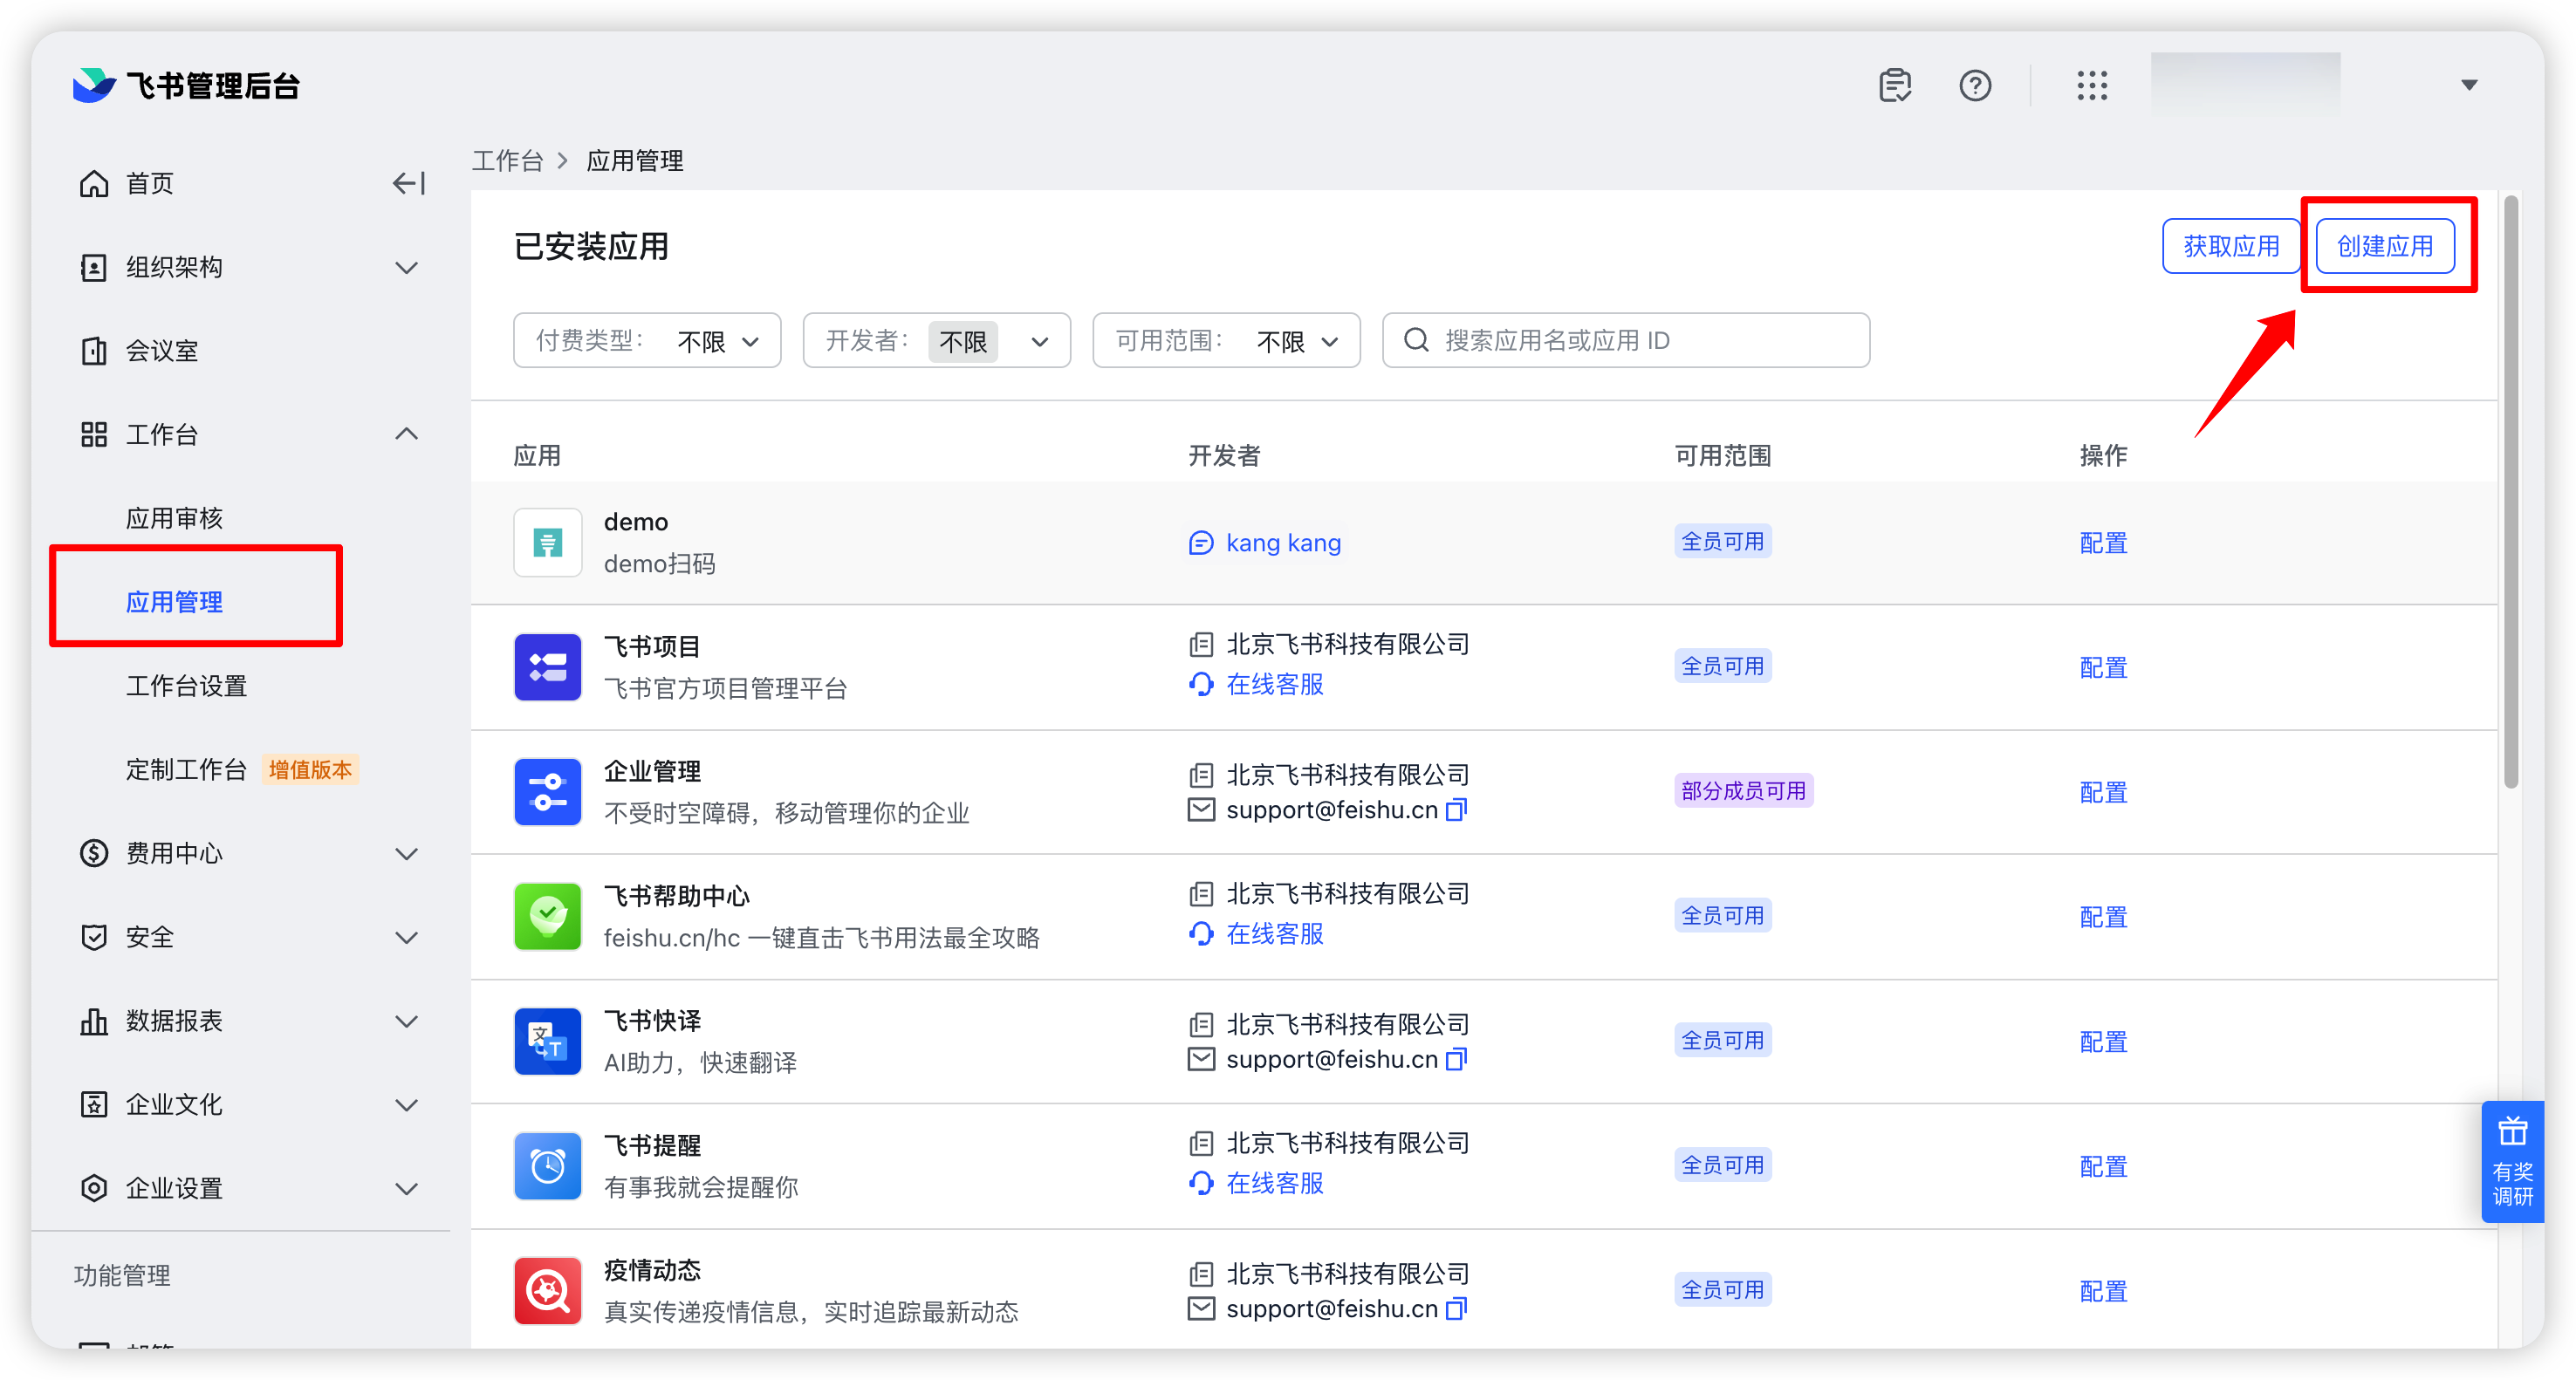Open 工作台设置 submenu item

186,686
